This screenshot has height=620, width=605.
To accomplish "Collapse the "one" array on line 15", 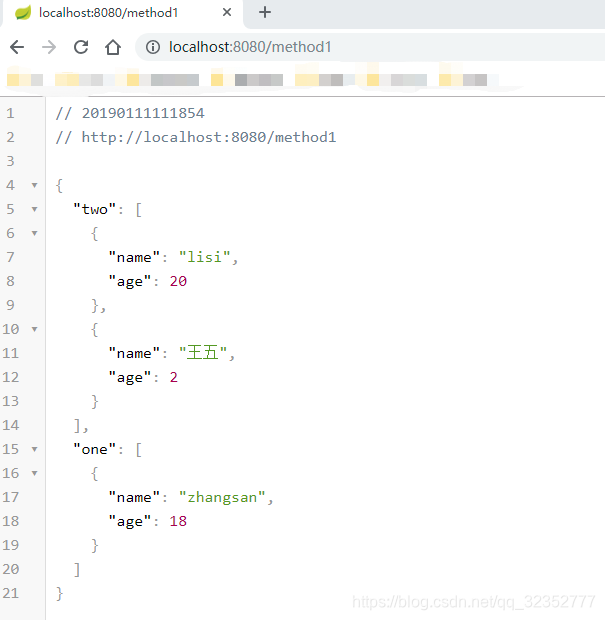I will tap(34, 449).
